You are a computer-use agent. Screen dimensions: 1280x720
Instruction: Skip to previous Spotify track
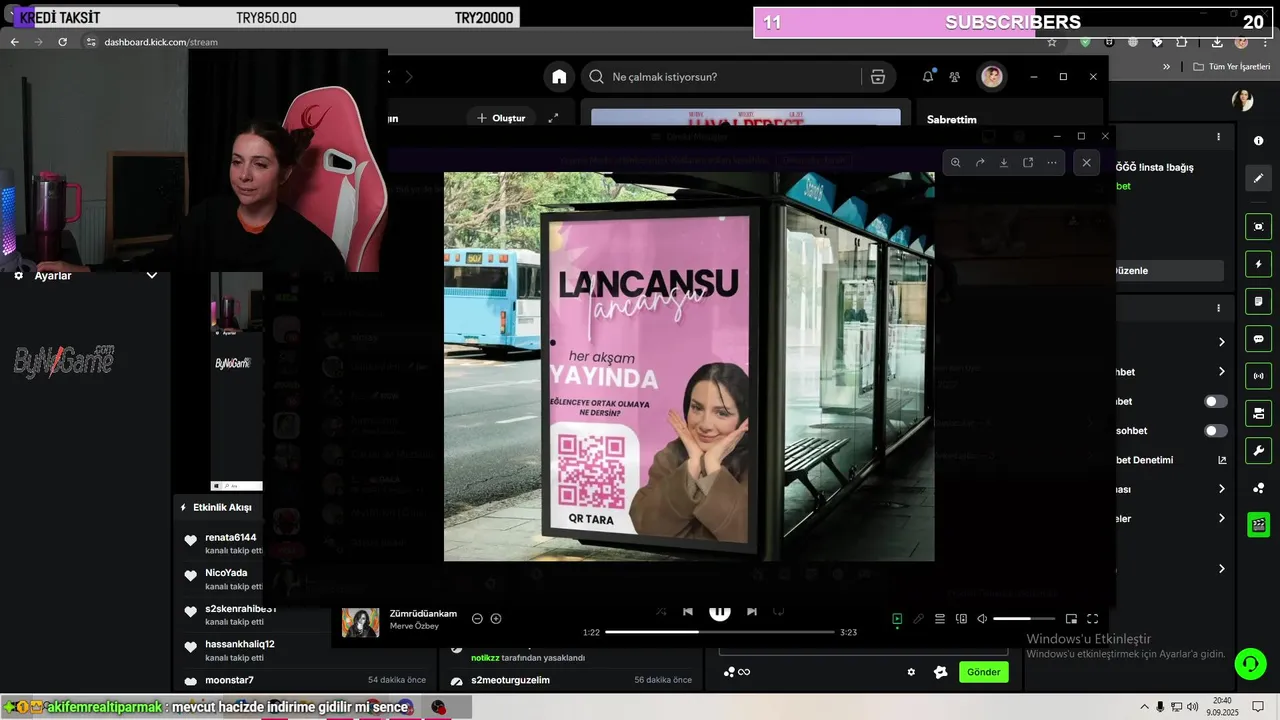pos(688,612)
